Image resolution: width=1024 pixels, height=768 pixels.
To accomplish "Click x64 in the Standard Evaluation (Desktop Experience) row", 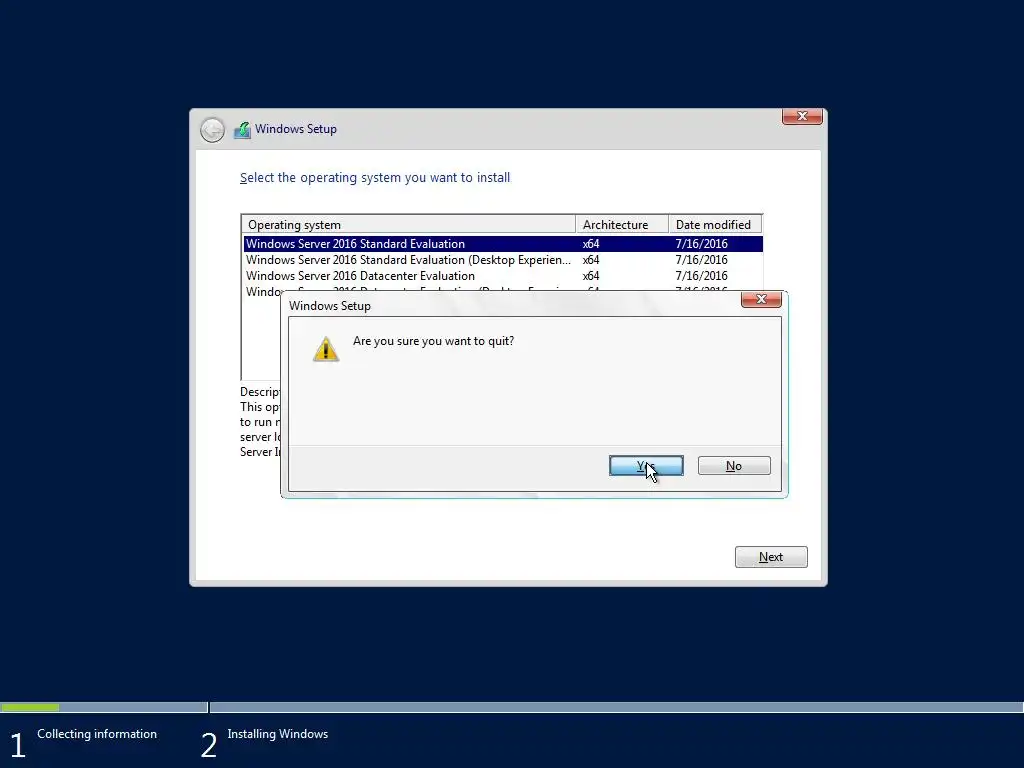I will (x=591, y=260).
